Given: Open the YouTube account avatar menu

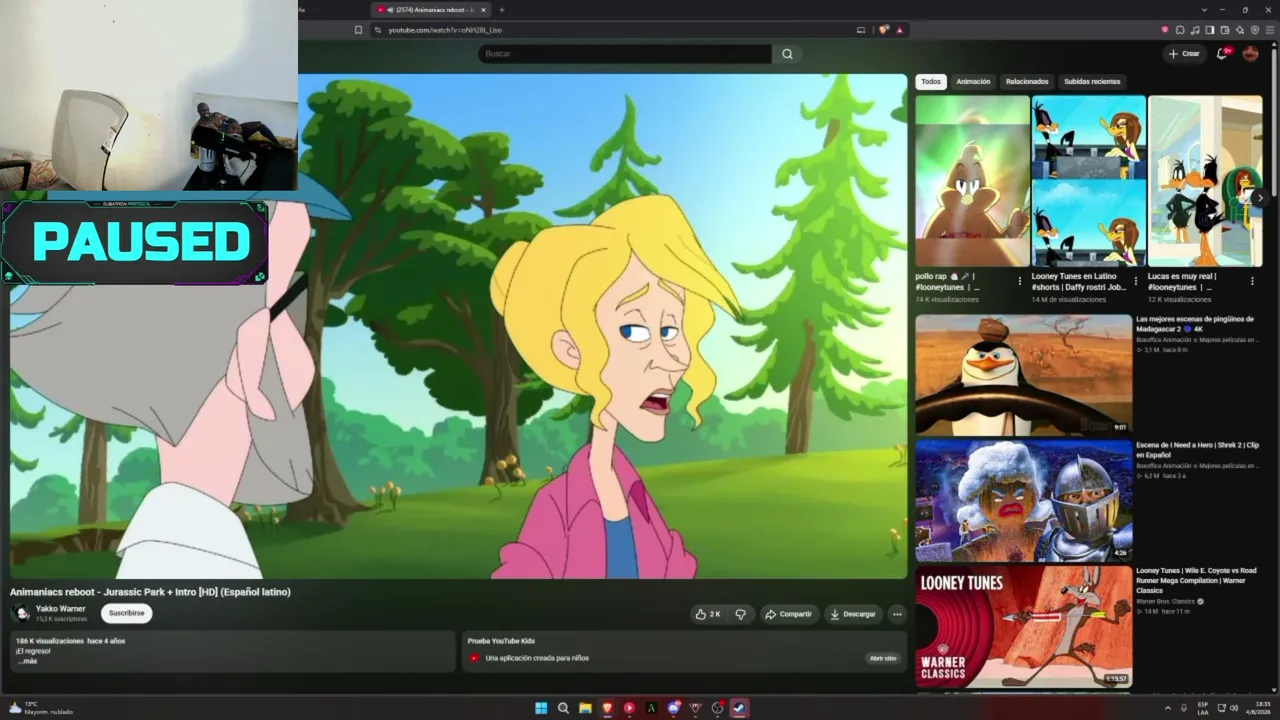Looking at the screenshot, I should pos(1250,54).
